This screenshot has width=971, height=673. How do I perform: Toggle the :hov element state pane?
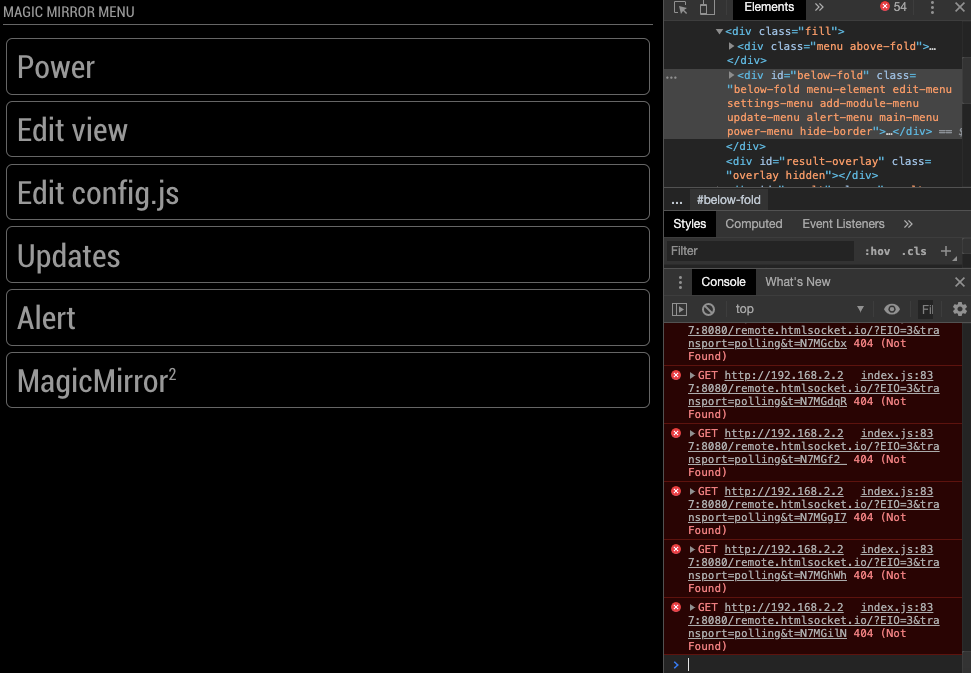pyautogui.click(x=877, y=251)
